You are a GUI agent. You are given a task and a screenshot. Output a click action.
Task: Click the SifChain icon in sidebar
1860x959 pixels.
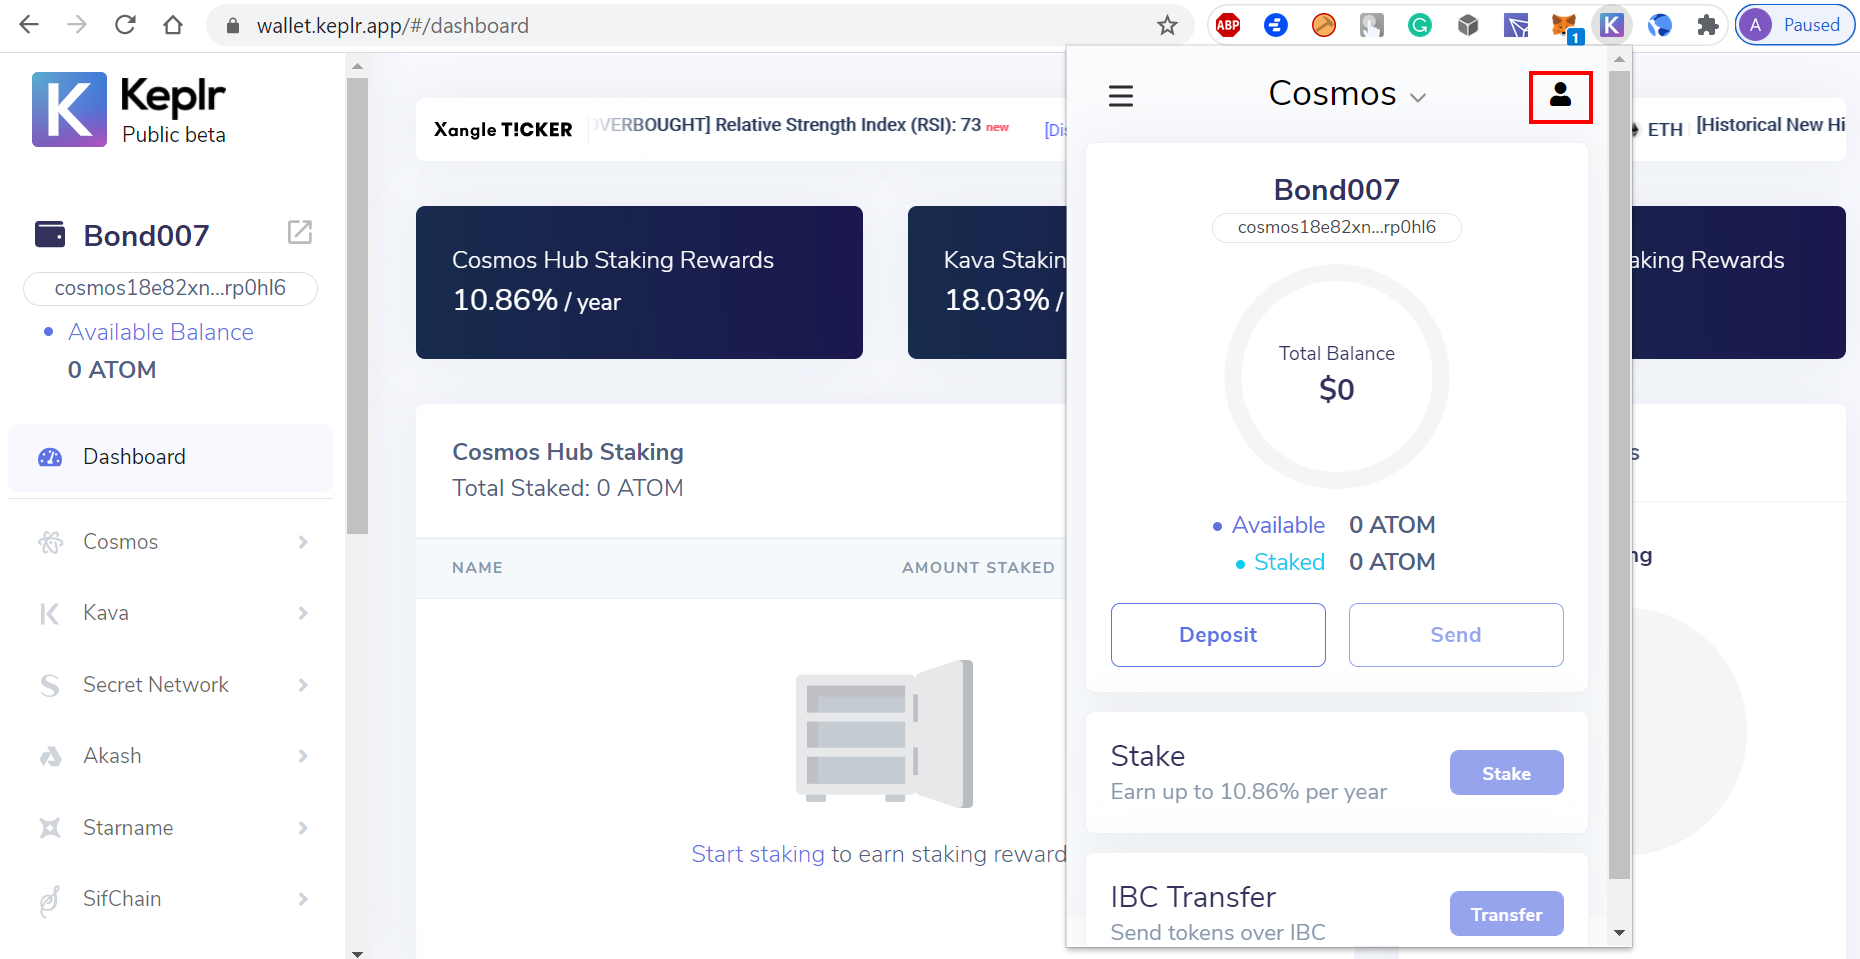click(50, 900)
